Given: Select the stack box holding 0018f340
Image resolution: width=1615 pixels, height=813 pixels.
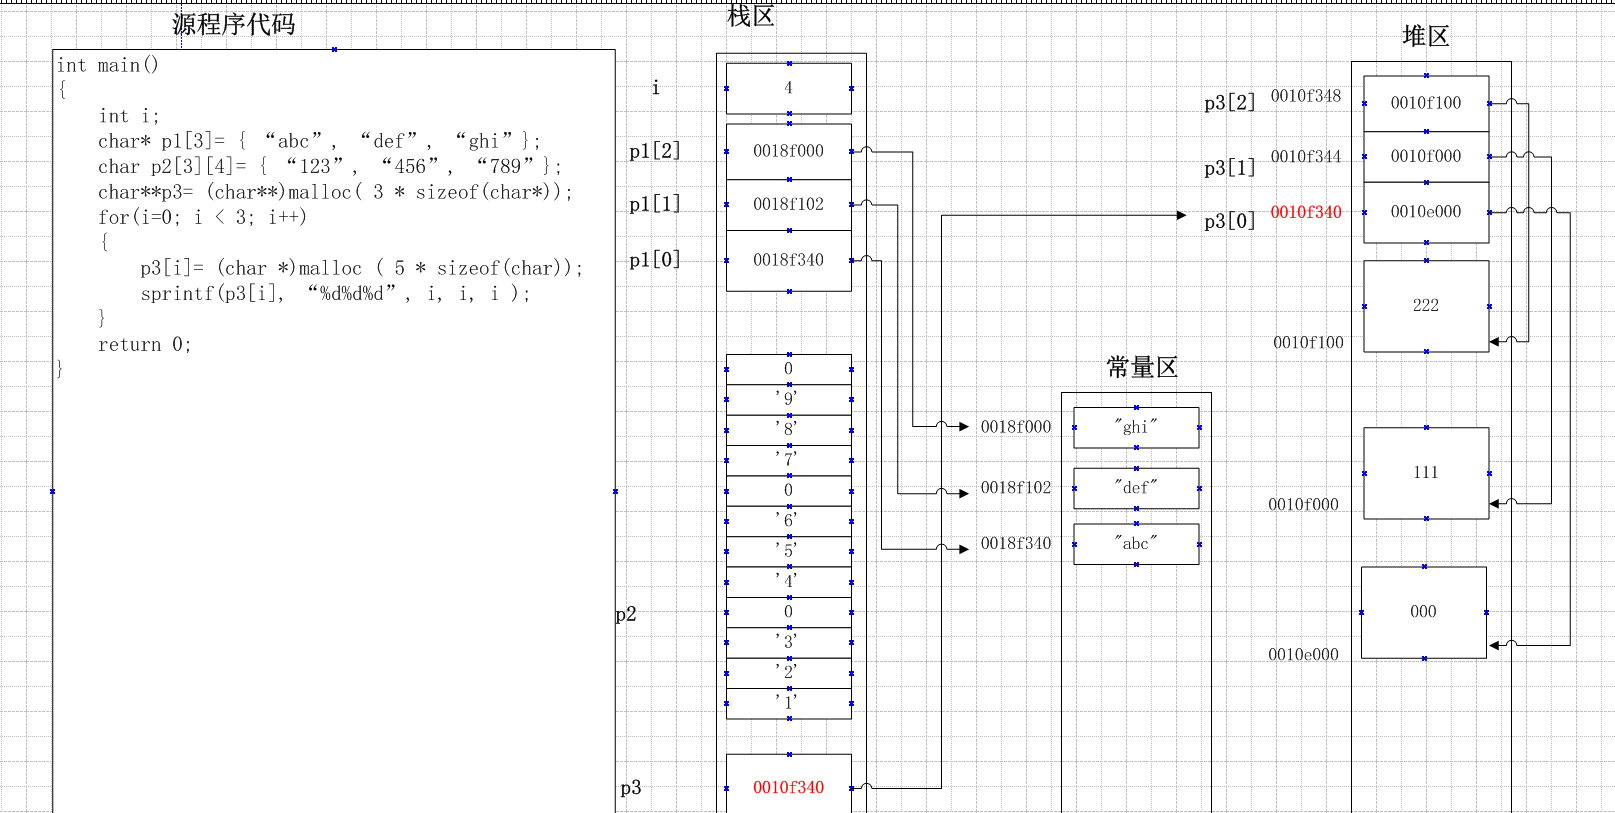Looking at the screenshot, I should [x=789, y=260].
